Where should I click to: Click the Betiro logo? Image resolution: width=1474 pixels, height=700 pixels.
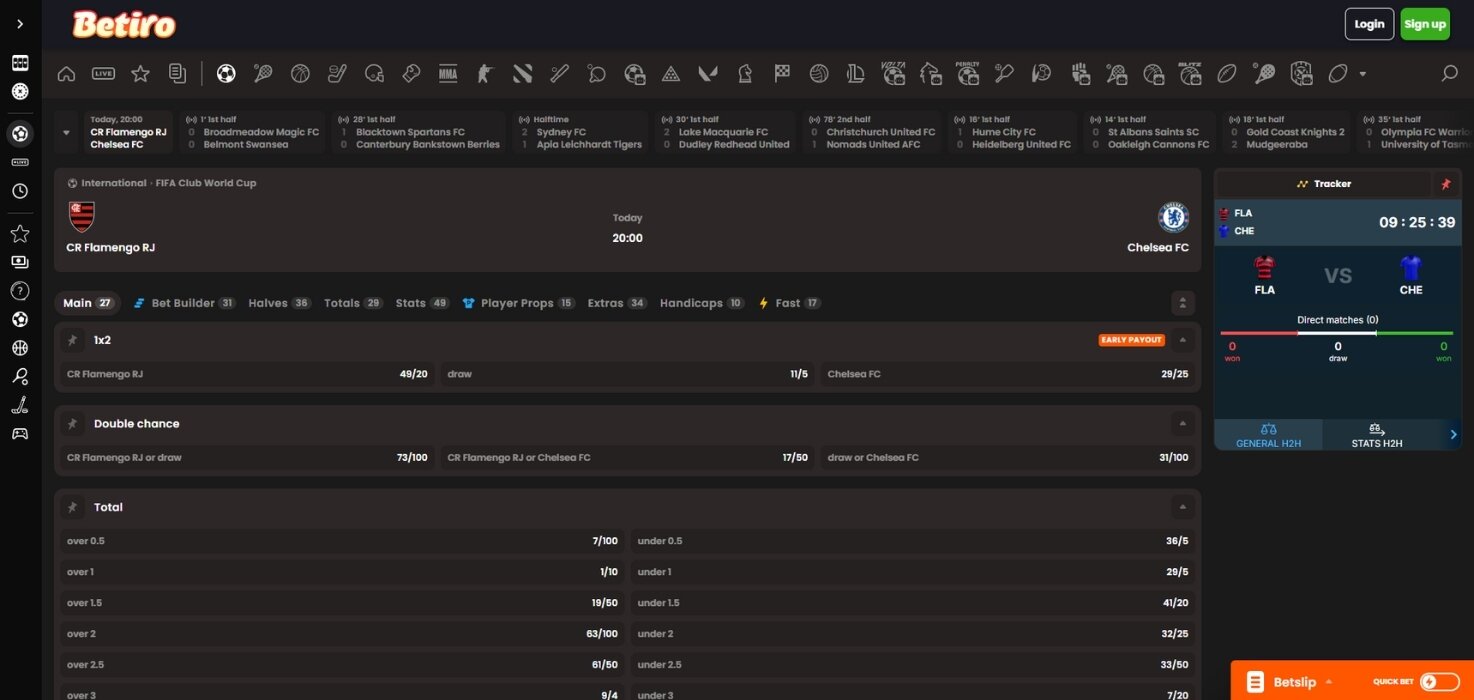pos(124,24)
